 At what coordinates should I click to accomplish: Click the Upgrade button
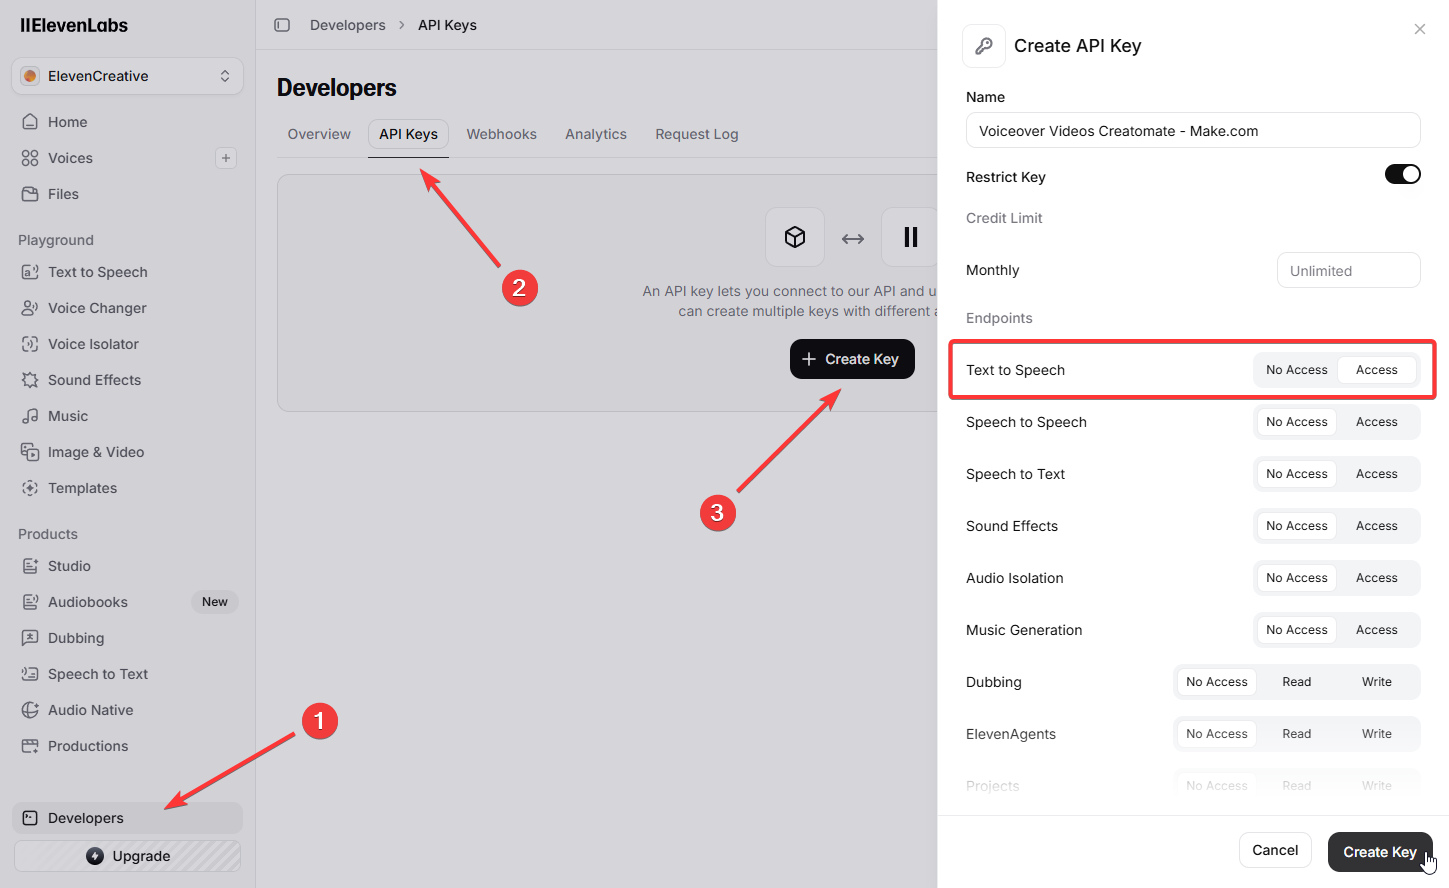tap(127, 856)
